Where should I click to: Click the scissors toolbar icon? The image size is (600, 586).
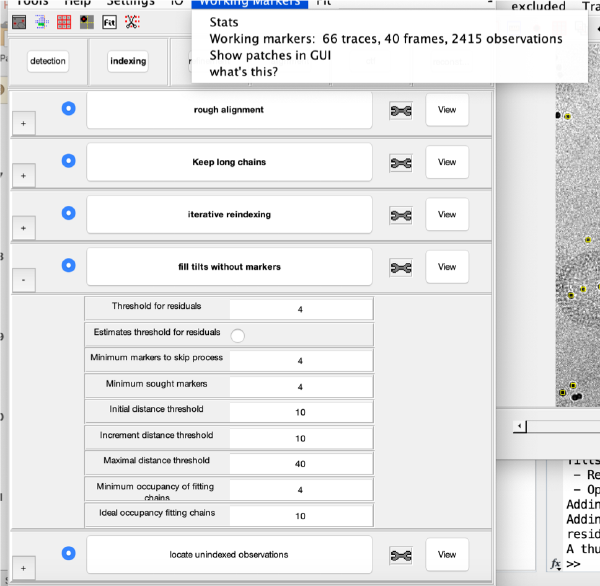click(132, 22)
